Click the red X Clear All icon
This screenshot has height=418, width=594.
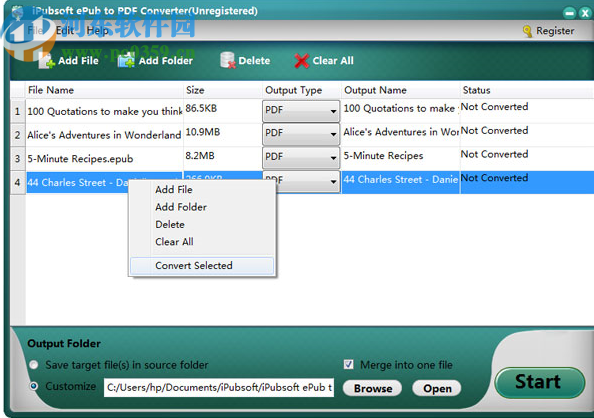pos(302,61)
